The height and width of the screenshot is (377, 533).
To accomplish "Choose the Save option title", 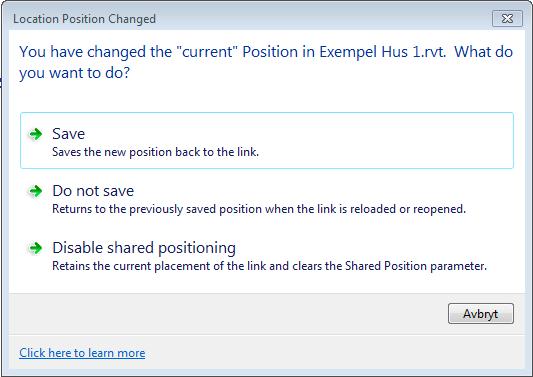I will (x=68, y=134).
